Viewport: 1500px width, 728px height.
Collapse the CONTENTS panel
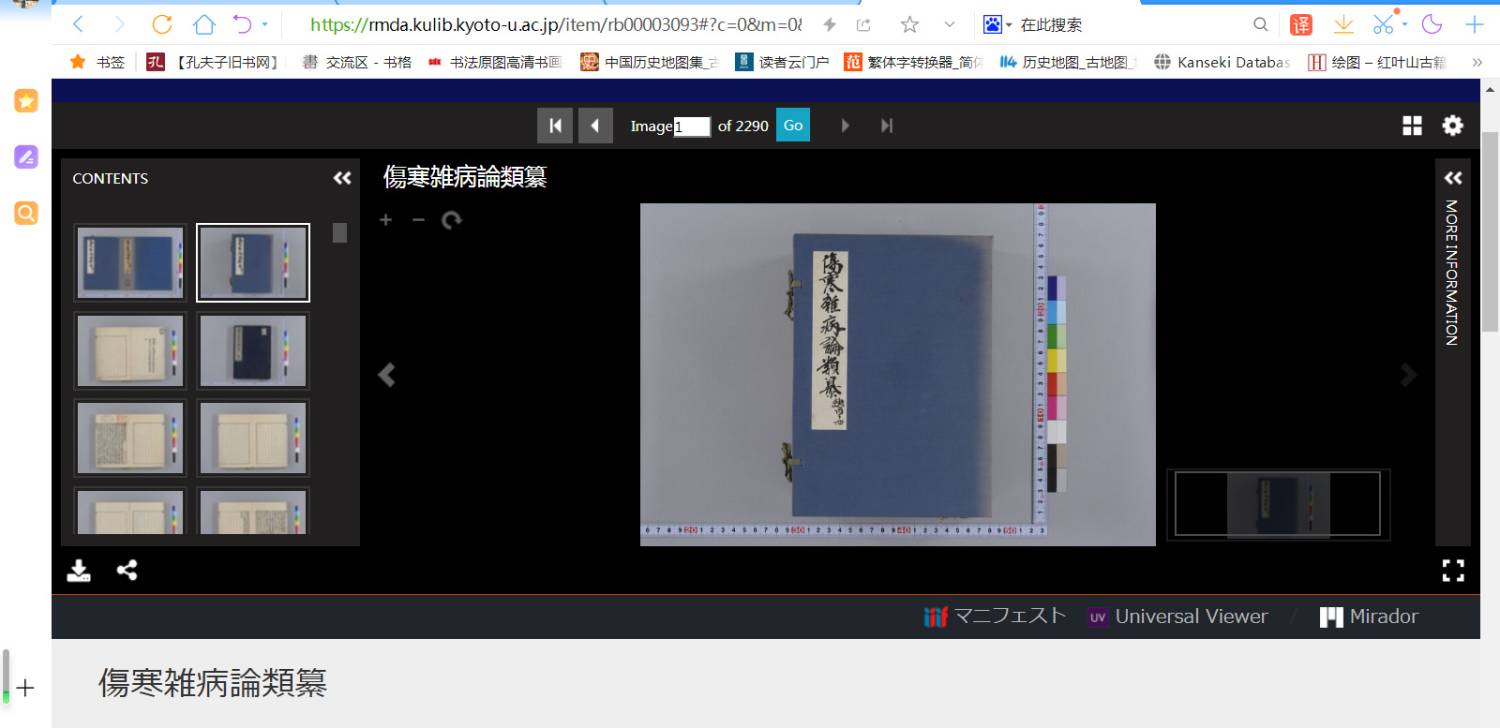tap(342, 178)
